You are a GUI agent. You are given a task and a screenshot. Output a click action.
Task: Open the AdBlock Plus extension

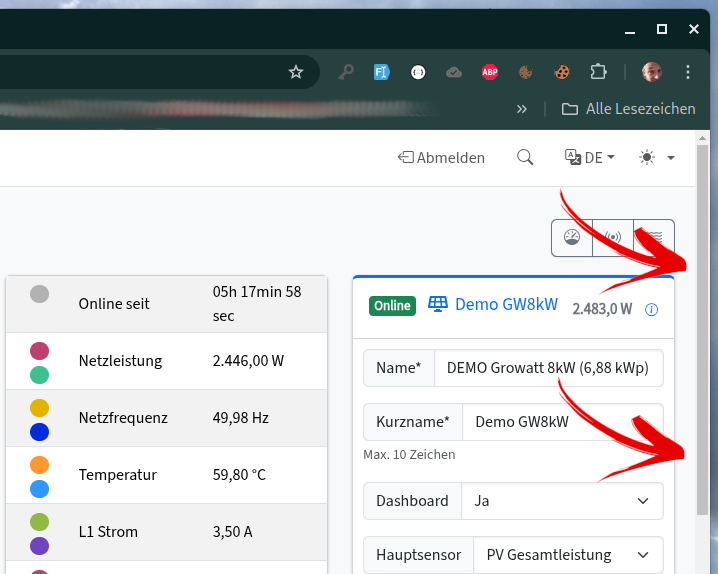pos(490,72)
